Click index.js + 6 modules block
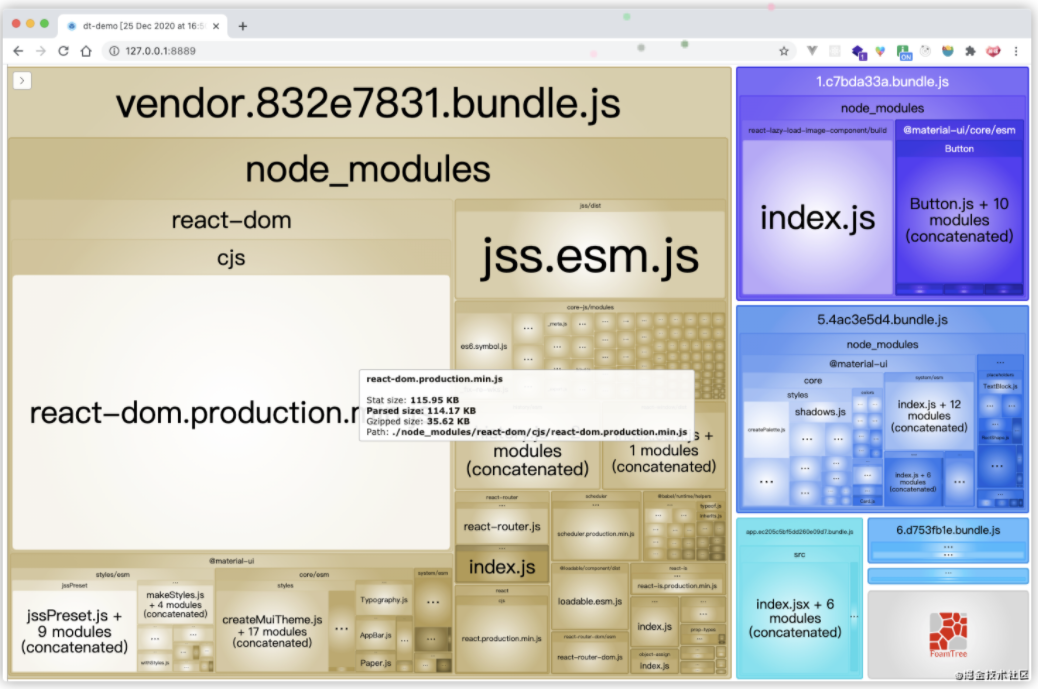The width and height of the screenshot is (1038, 689). pyautogui.click(x=912, y=482)
